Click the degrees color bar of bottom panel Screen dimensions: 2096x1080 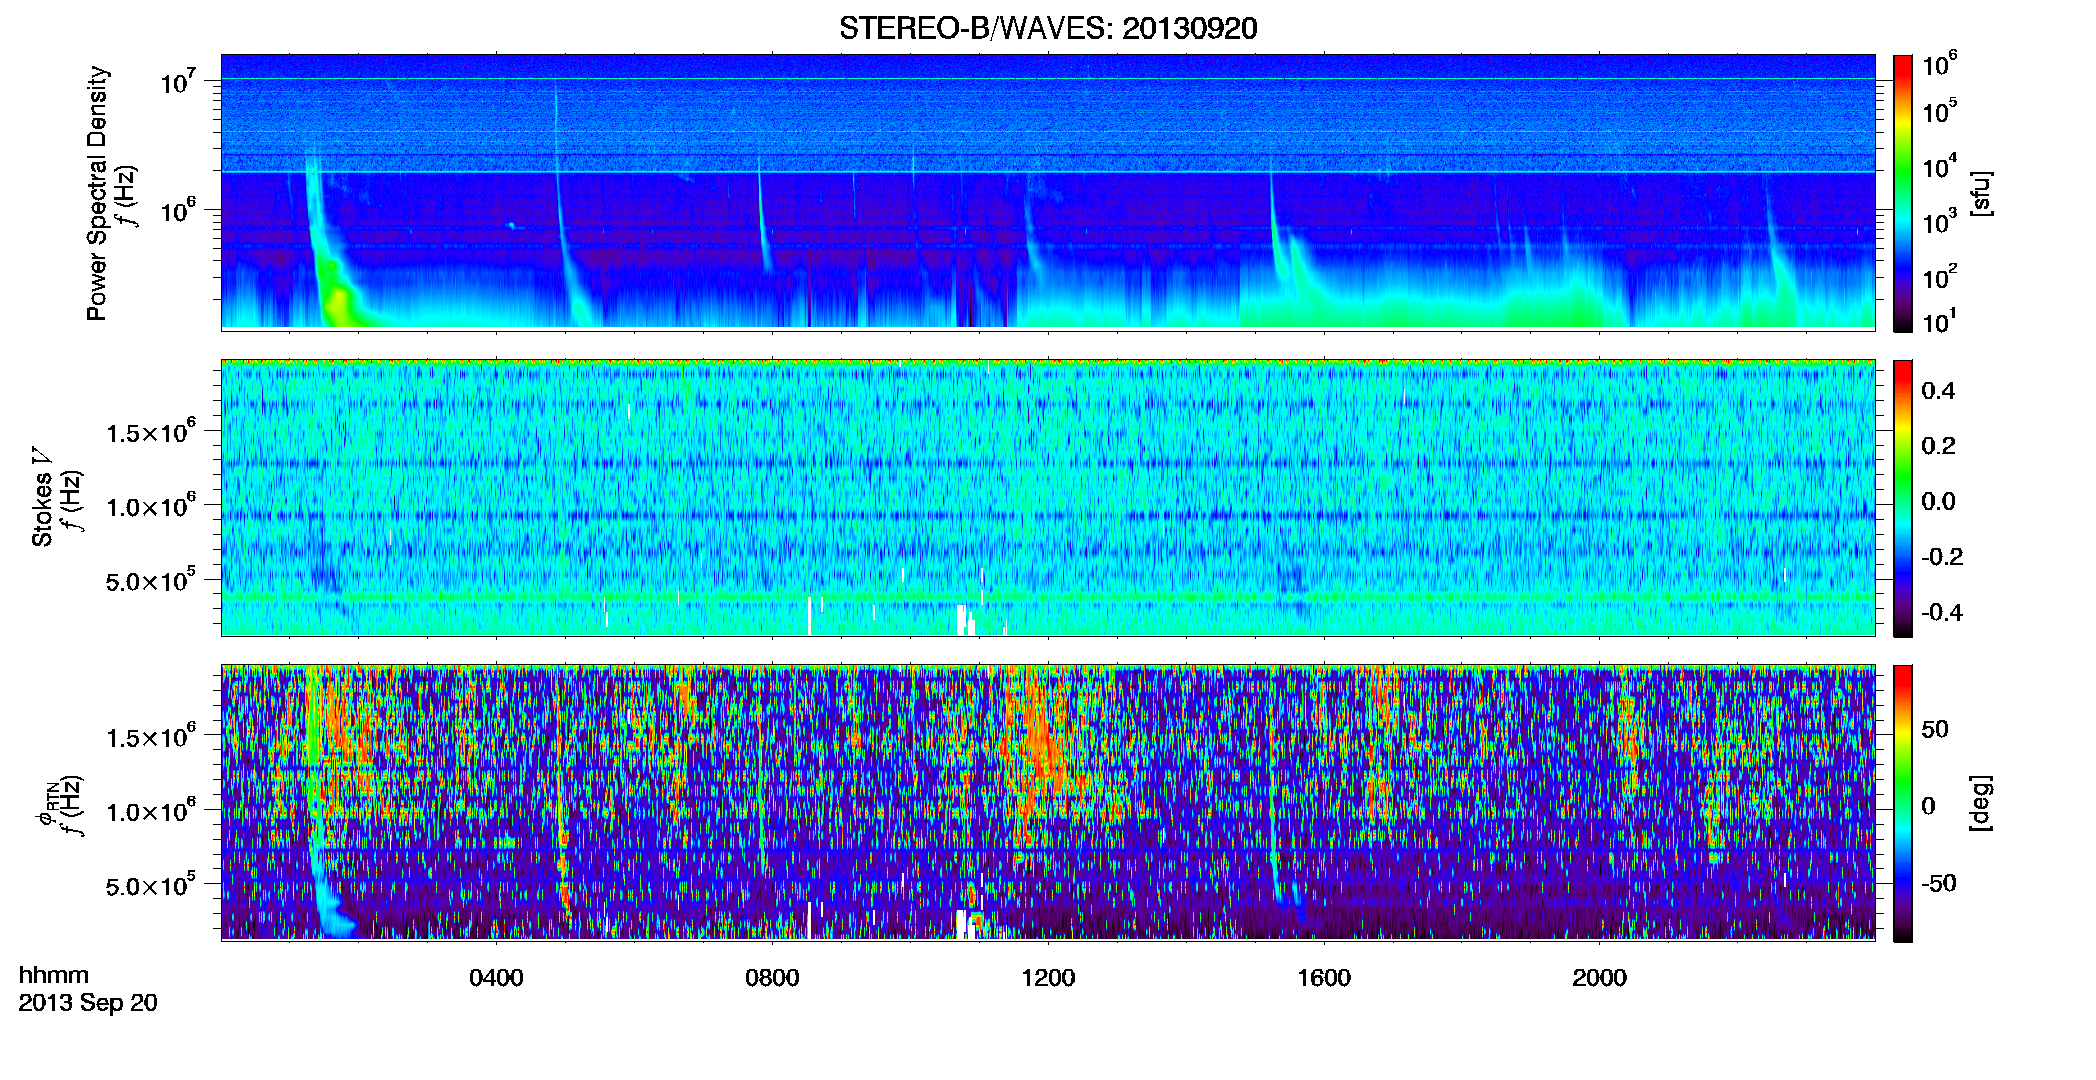click(x=1903, y=803)
